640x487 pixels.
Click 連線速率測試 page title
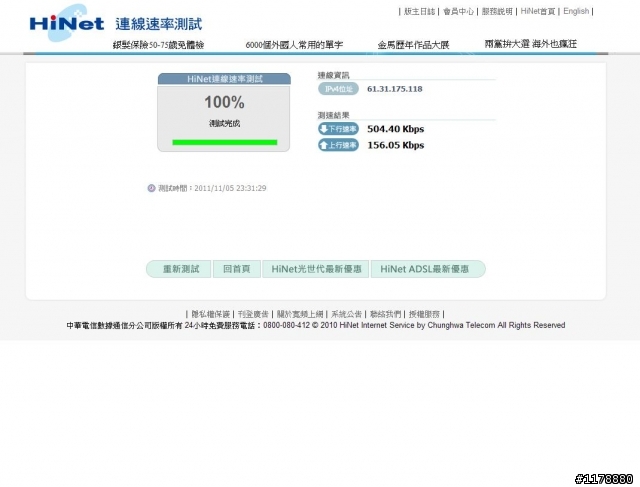[x=159, y=24]
